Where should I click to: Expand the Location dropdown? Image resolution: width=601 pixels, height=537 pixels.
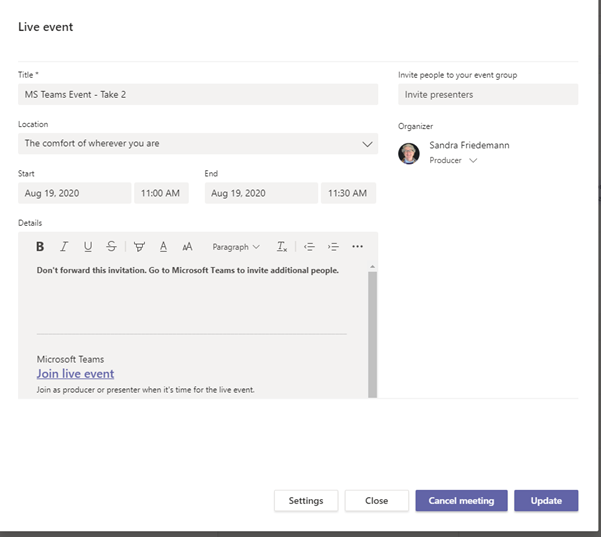(x=366, y=144)
